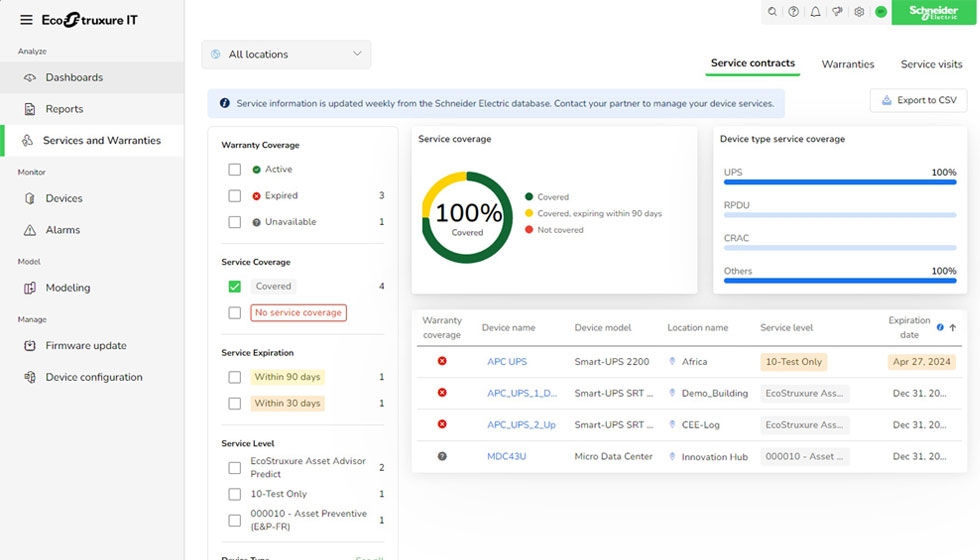Tick the No service coverage checkbox
The height and width of the screenshot is (560, 980).
(234, 313)
